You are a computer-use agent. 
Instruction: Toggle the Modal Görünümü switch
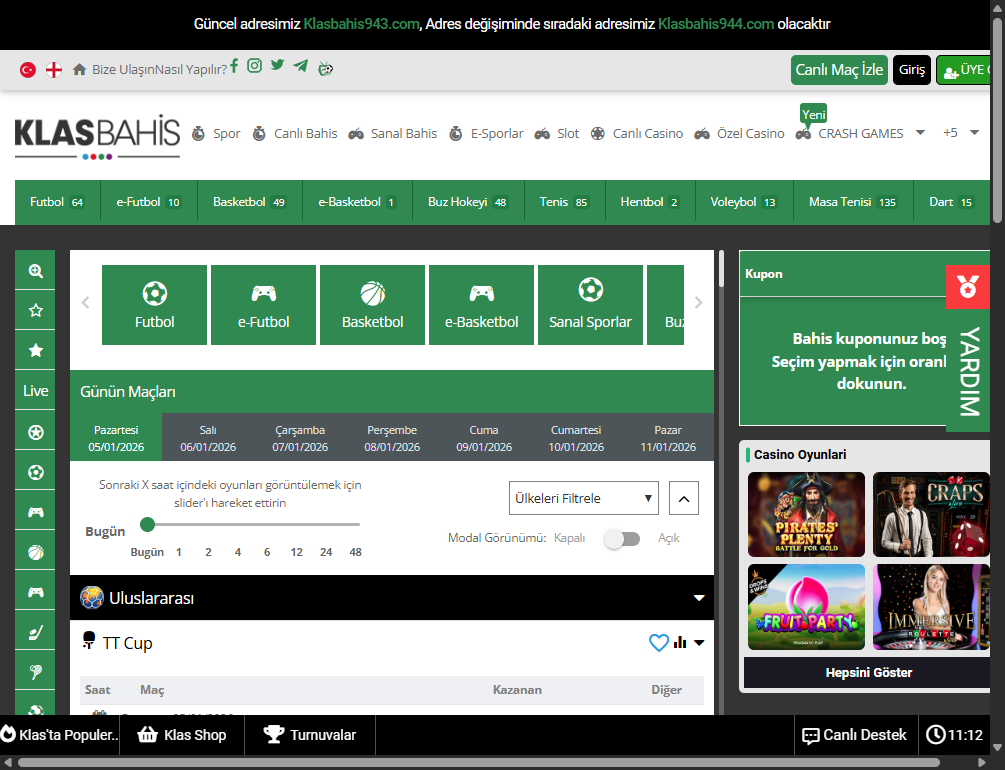coord(622,539)
